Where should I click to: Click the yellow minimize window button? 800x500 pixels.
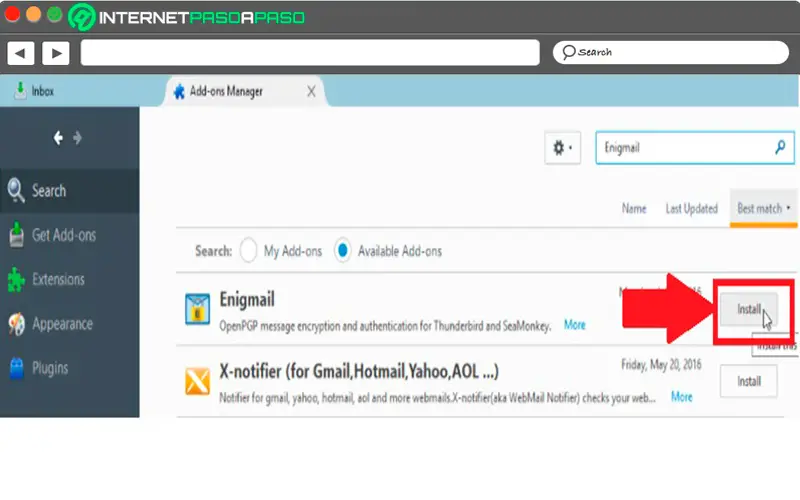pos(34,15)
